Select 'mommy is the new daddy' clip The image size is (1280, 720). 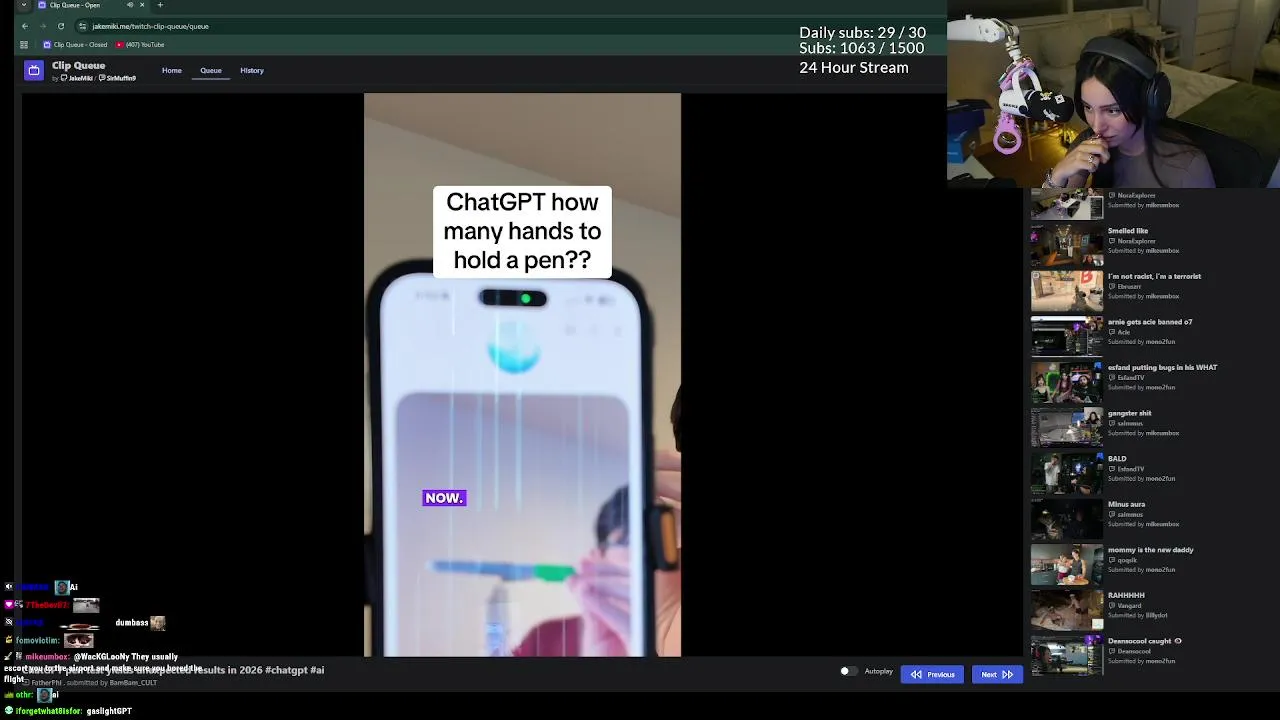tap(1150, 549)
